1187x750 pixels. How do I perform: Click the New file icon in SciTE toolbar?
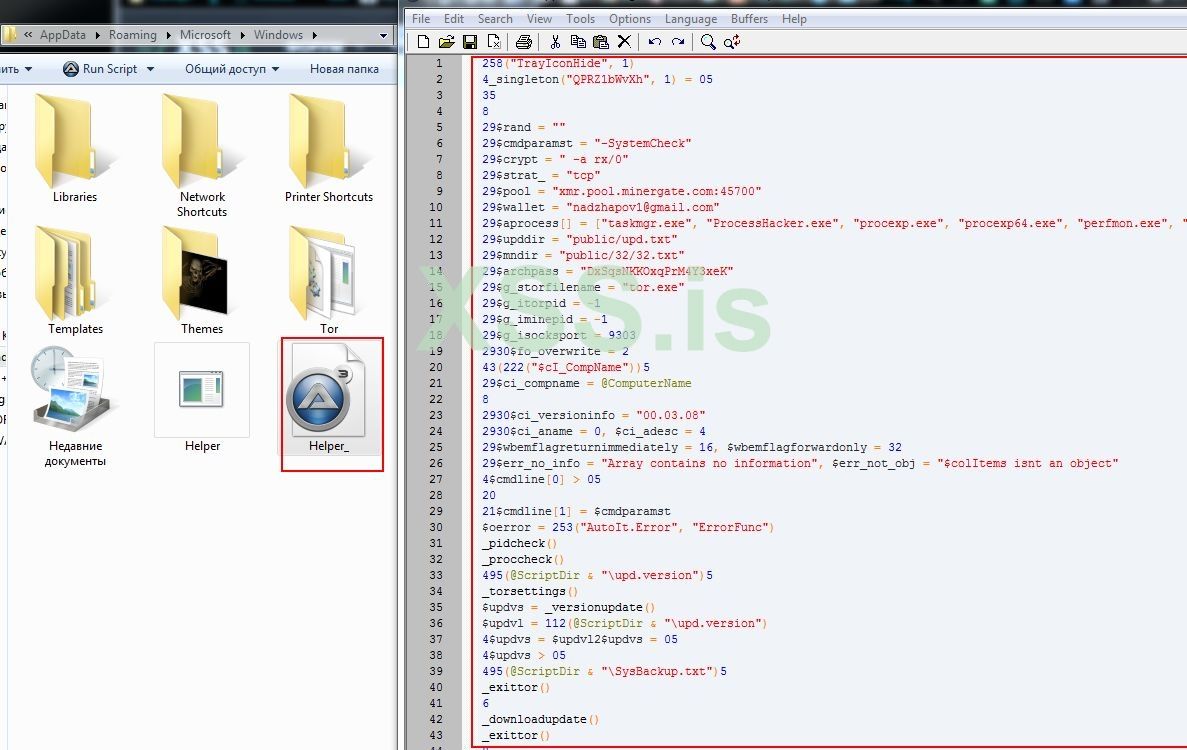point(423,42)
